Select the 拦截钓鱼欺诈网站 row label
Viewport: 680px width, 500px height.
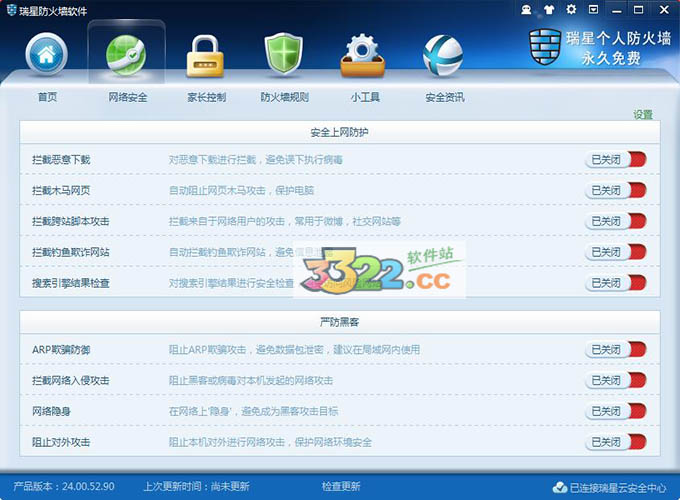pos(70,252)
